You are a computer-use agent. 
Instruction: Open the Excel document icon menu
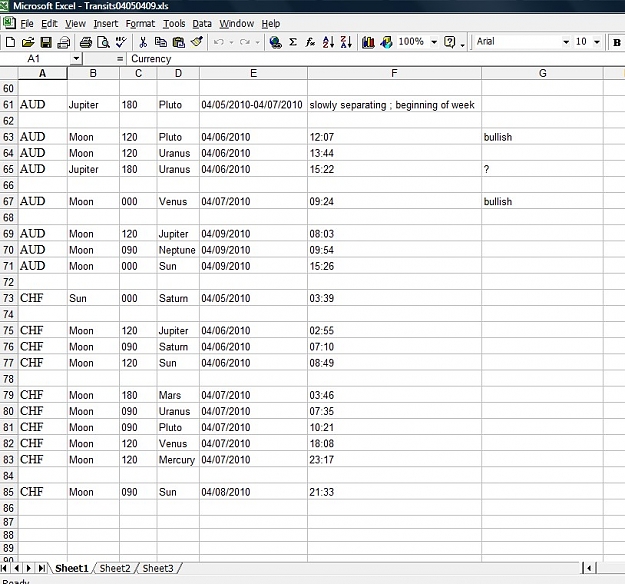(9, 23)
